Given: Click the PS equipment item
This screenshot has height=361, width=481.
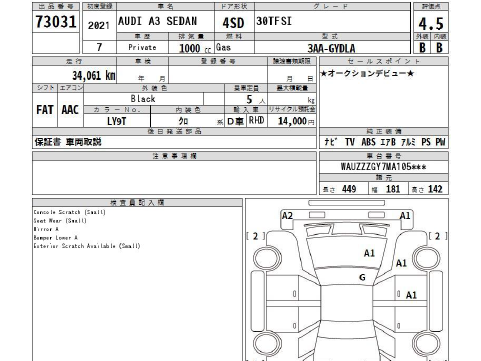Looking at the screenshot, I should pos(426,142).
